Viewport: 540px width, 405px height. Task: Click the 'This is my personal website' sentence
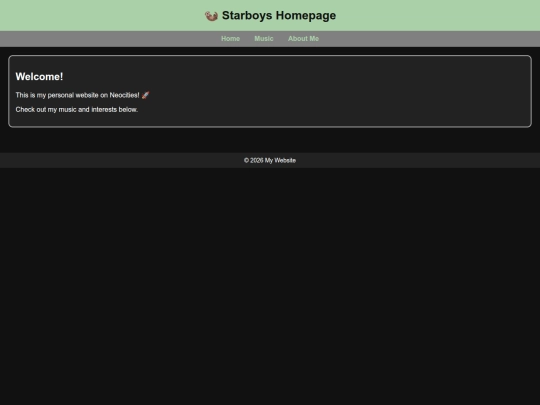point(83,95)
